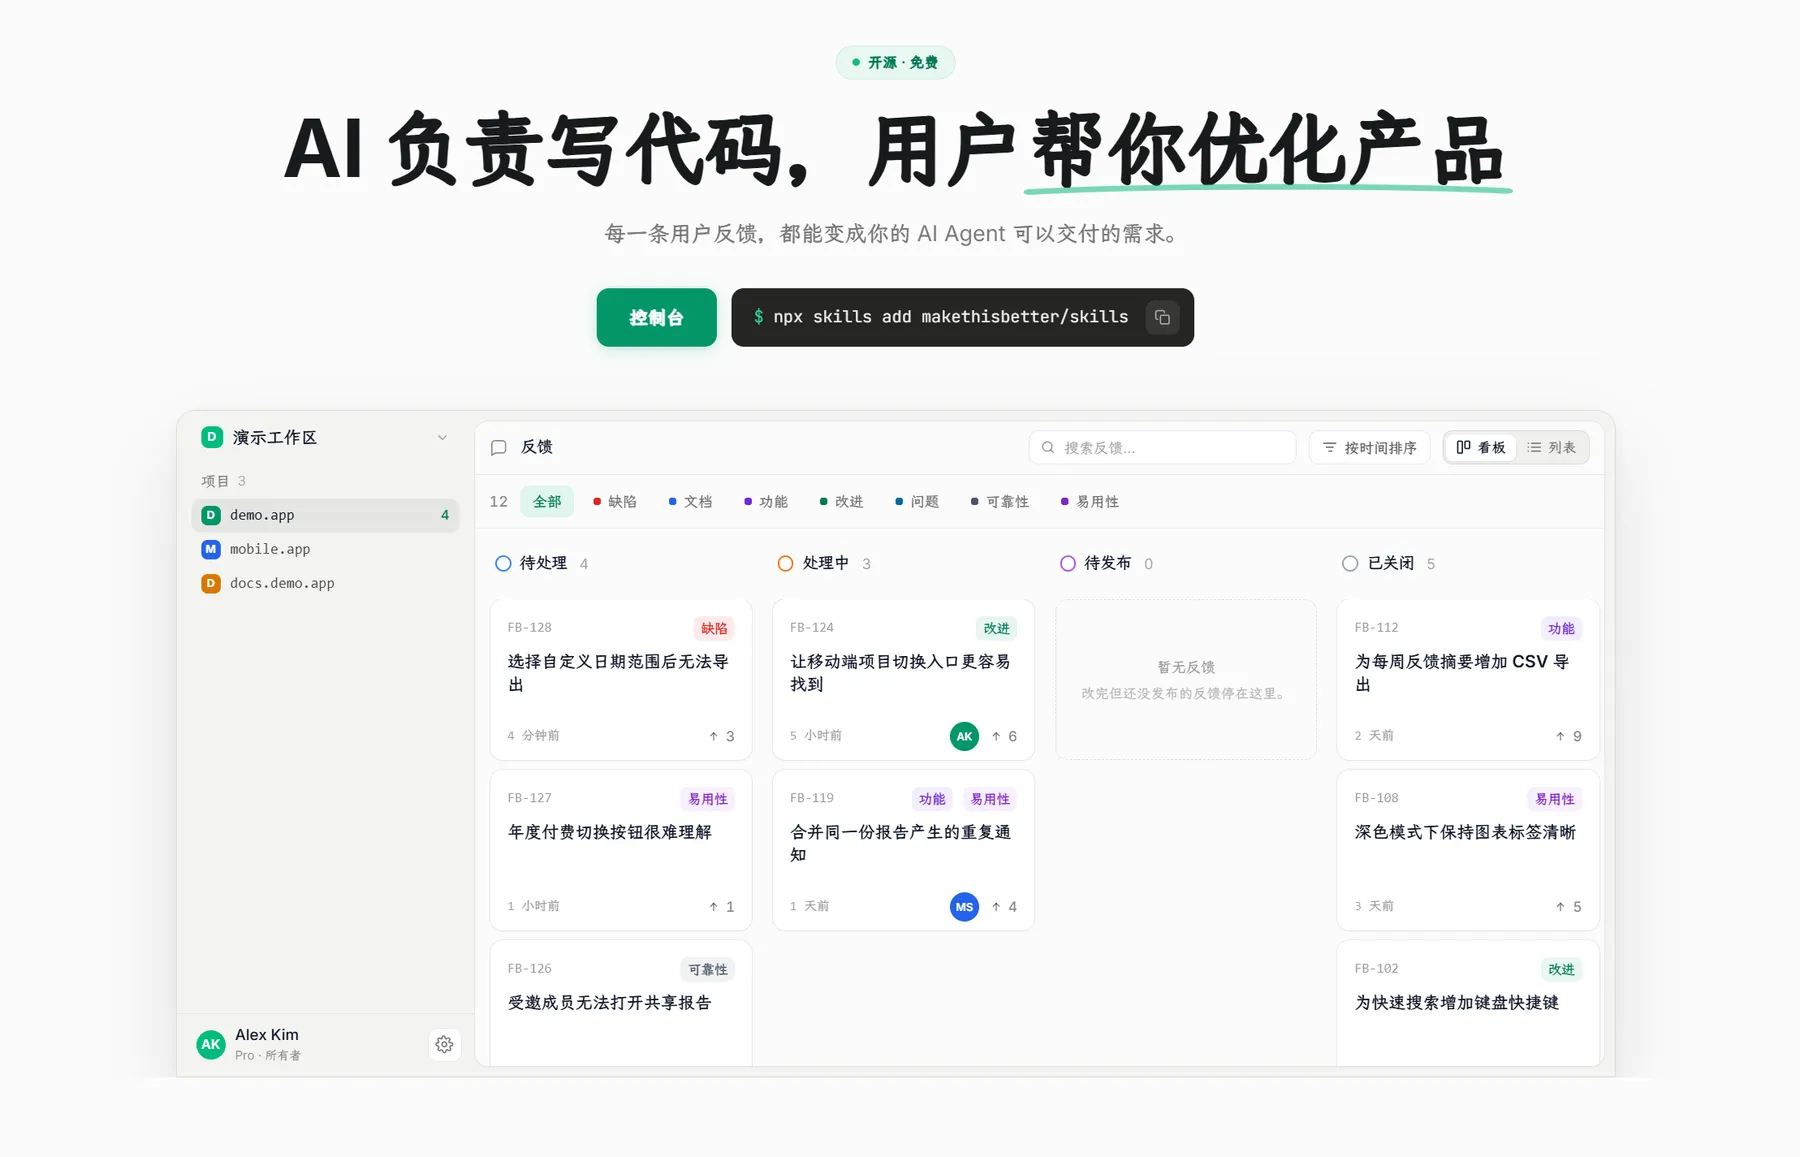
Task: Click the 改进 label on FB-102
Action: click(x=1561, y=970)
